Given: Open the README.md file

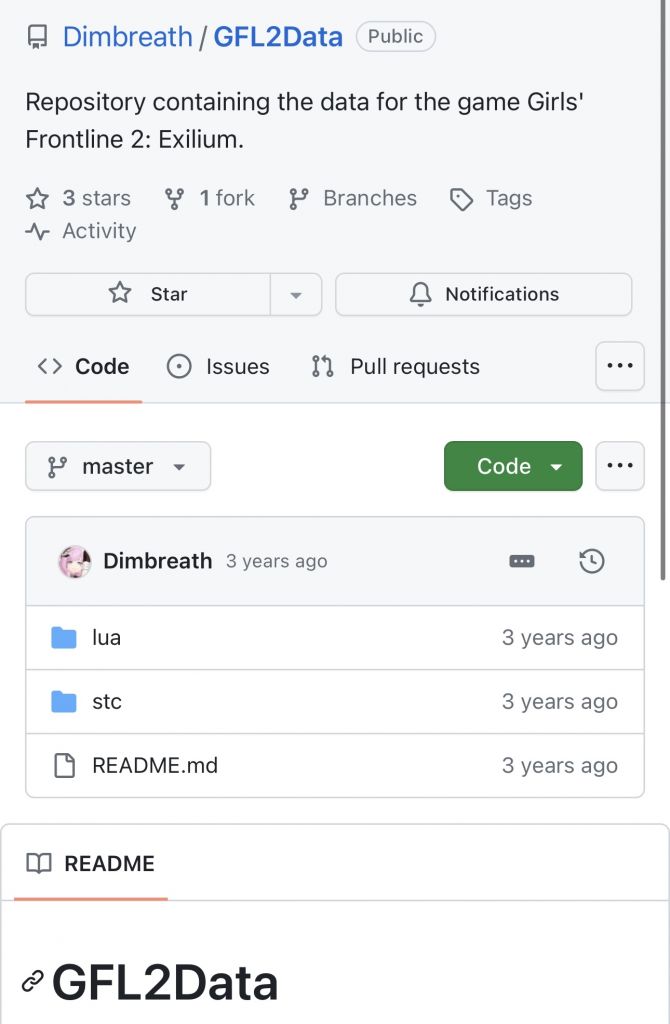Looking at the screenshot, I should [x=154, y=766].
